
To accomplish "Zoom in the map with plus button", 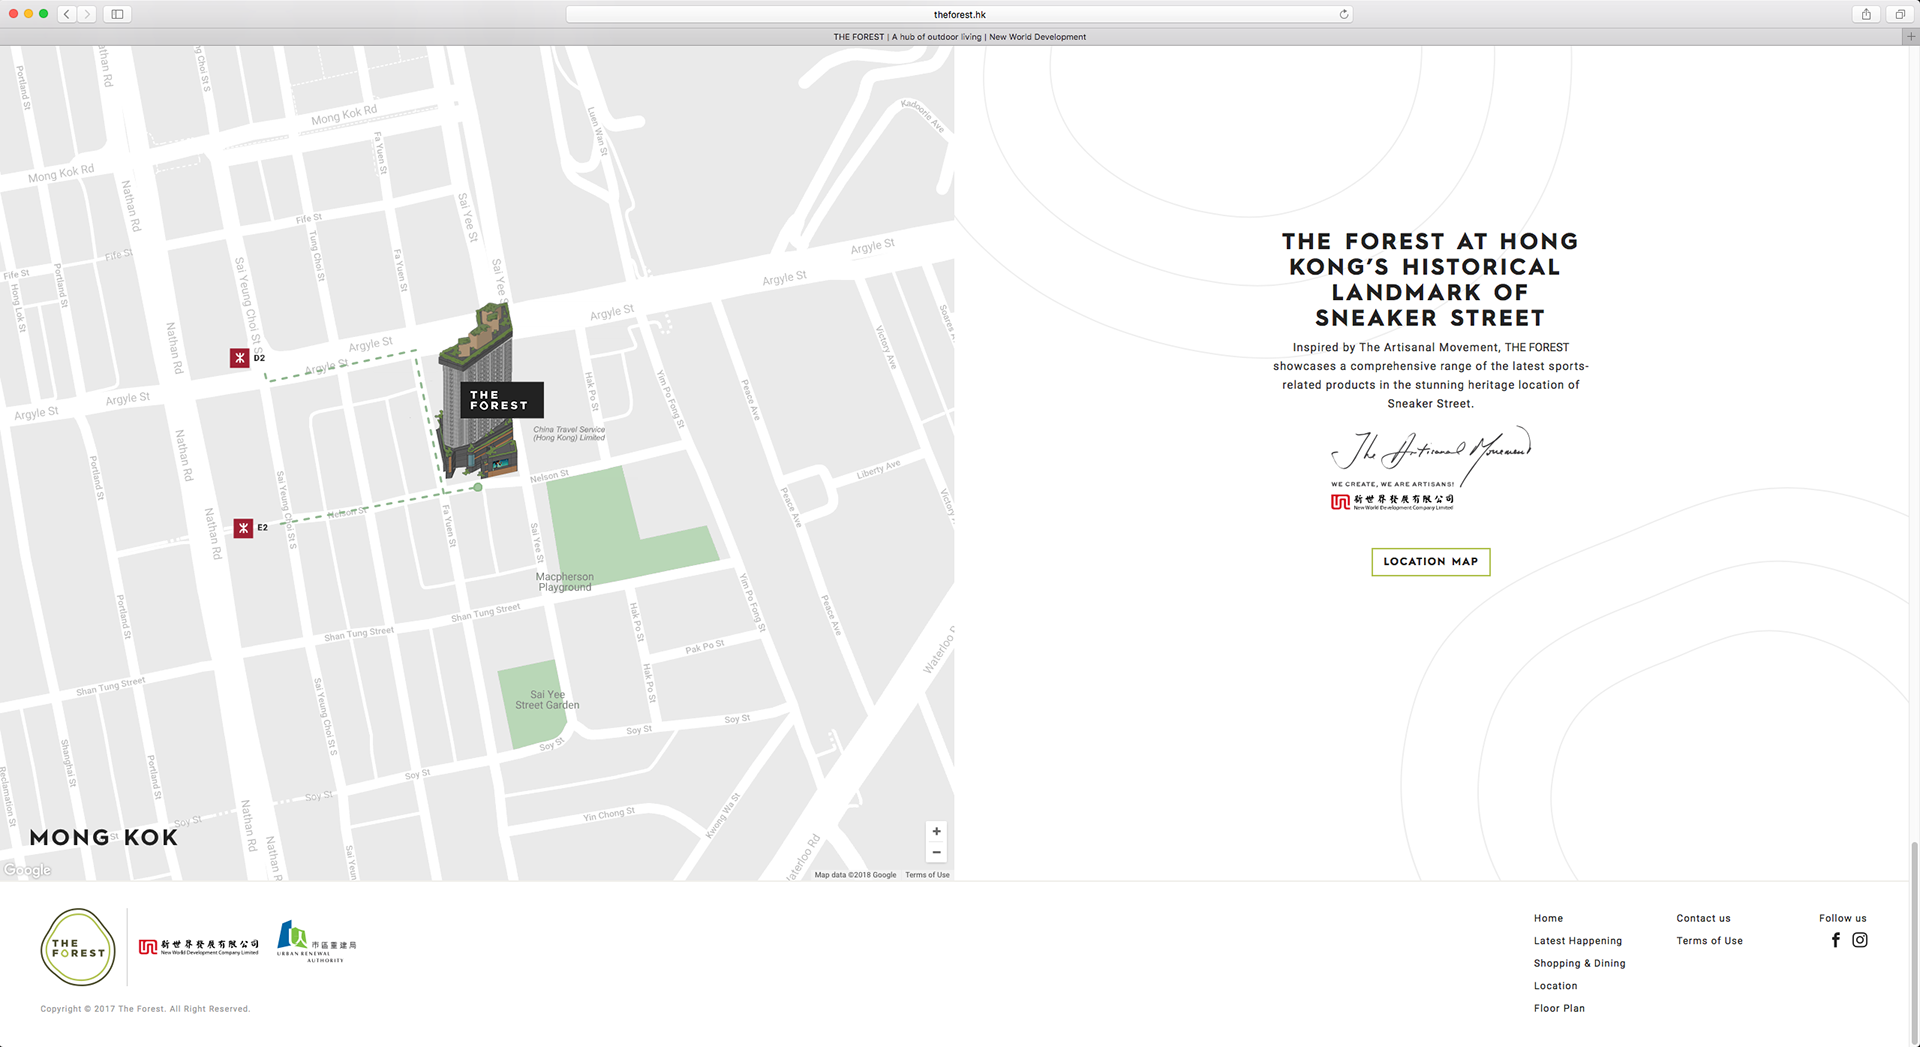I will pos(936,831).
